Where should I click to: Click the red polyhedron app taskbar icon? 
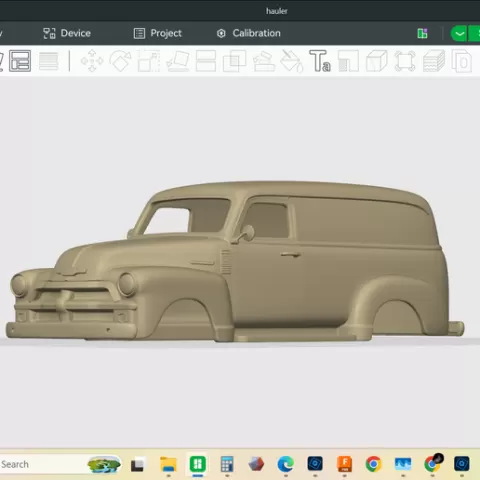(x=256, y=464)
